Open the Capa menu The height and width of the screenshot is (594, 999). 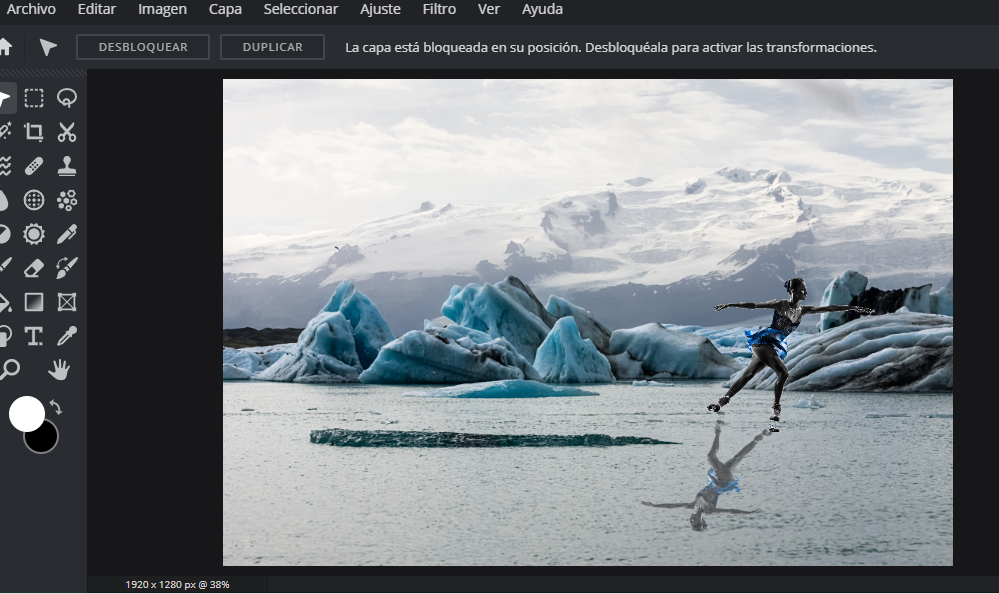[225, 10]
